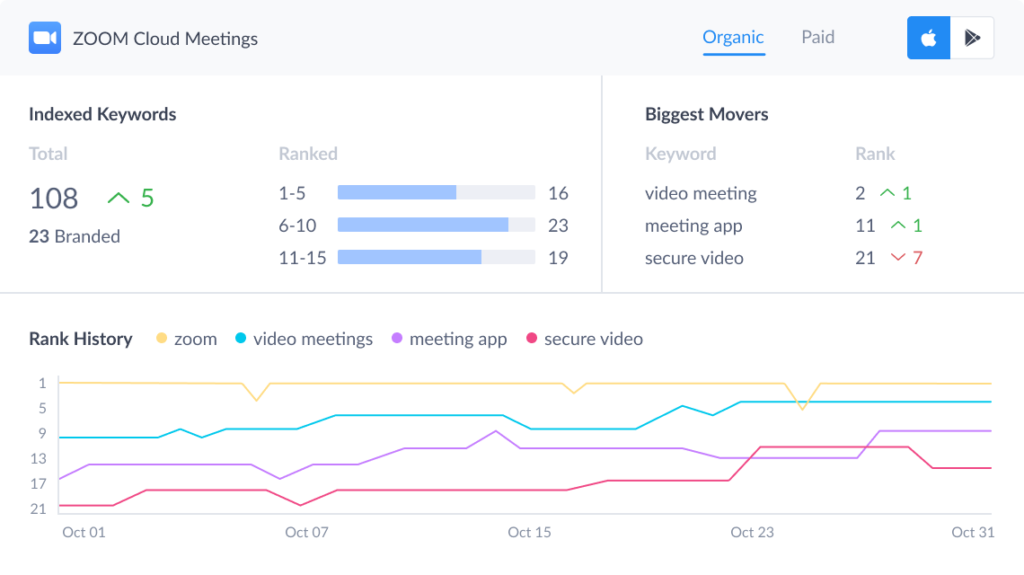The image size is (1024, 575).
Task: Click the count 19 for rank 11-15
Action: [x=558, y=257]
